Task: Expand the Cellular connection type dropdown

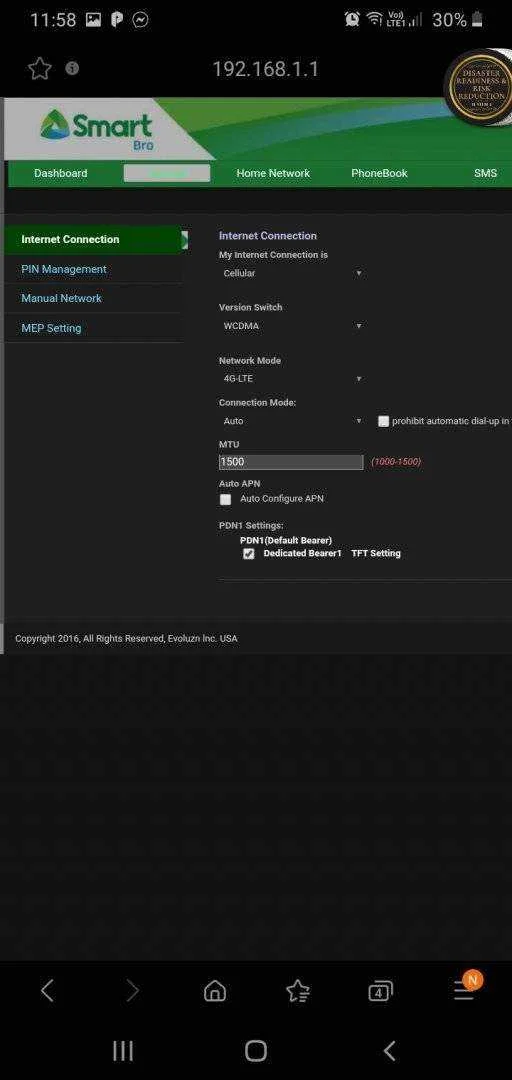Action: 291,273
